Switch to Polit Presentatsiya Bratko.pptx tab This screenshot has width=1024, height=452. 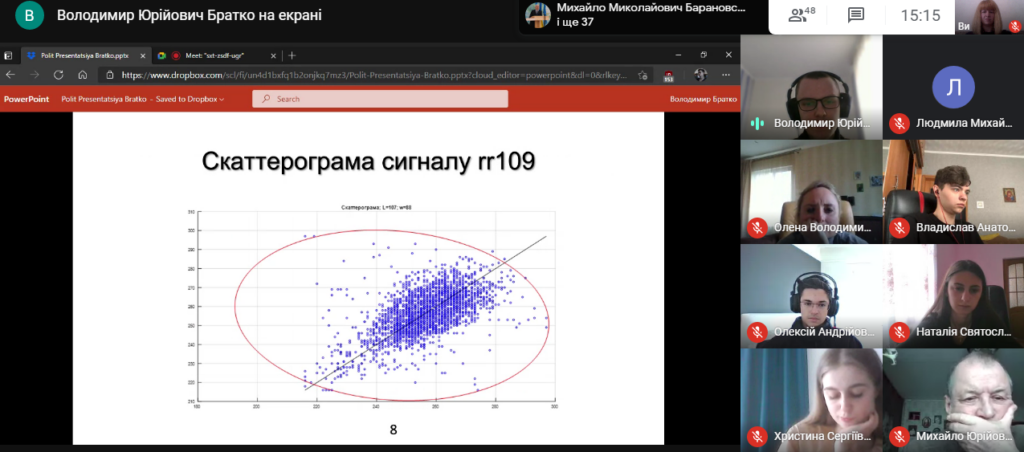(x=84, y=56)
